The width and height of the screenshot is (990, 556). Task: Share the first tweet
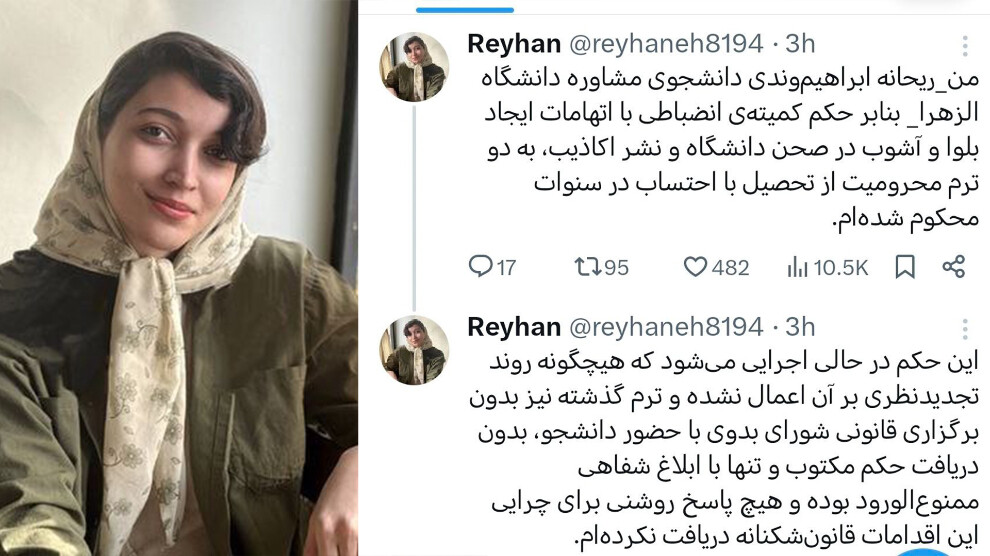[x=953, y=267]
